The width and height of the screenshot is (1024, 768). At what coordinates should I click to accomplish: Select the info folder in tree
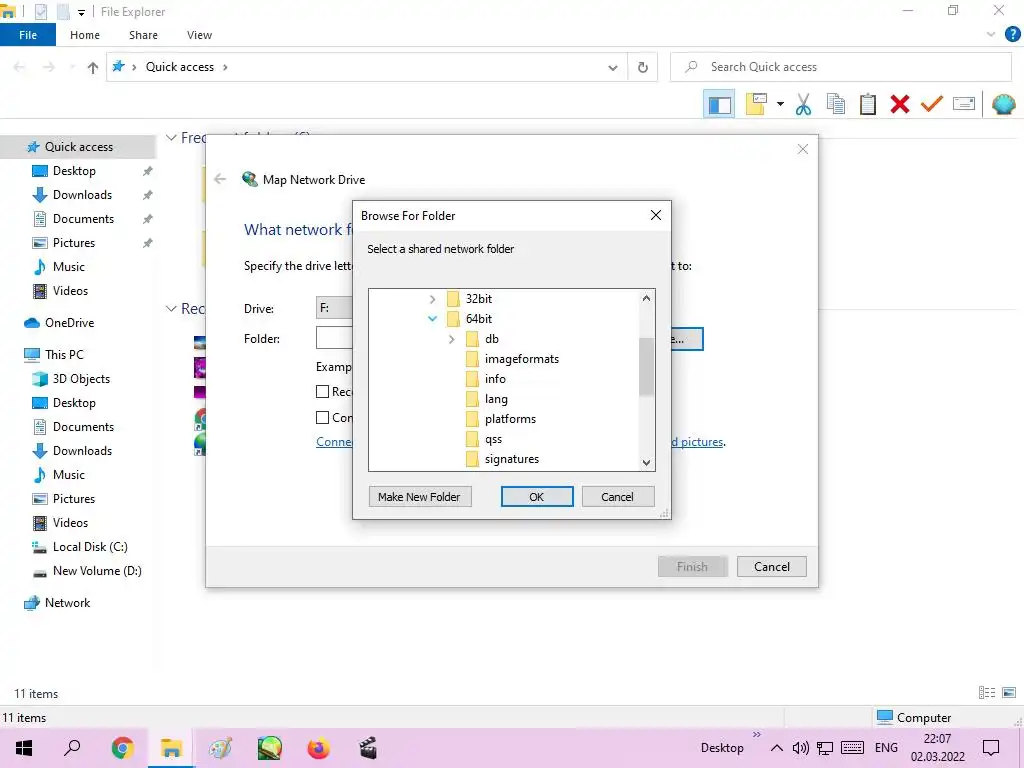tap(487, 379)
